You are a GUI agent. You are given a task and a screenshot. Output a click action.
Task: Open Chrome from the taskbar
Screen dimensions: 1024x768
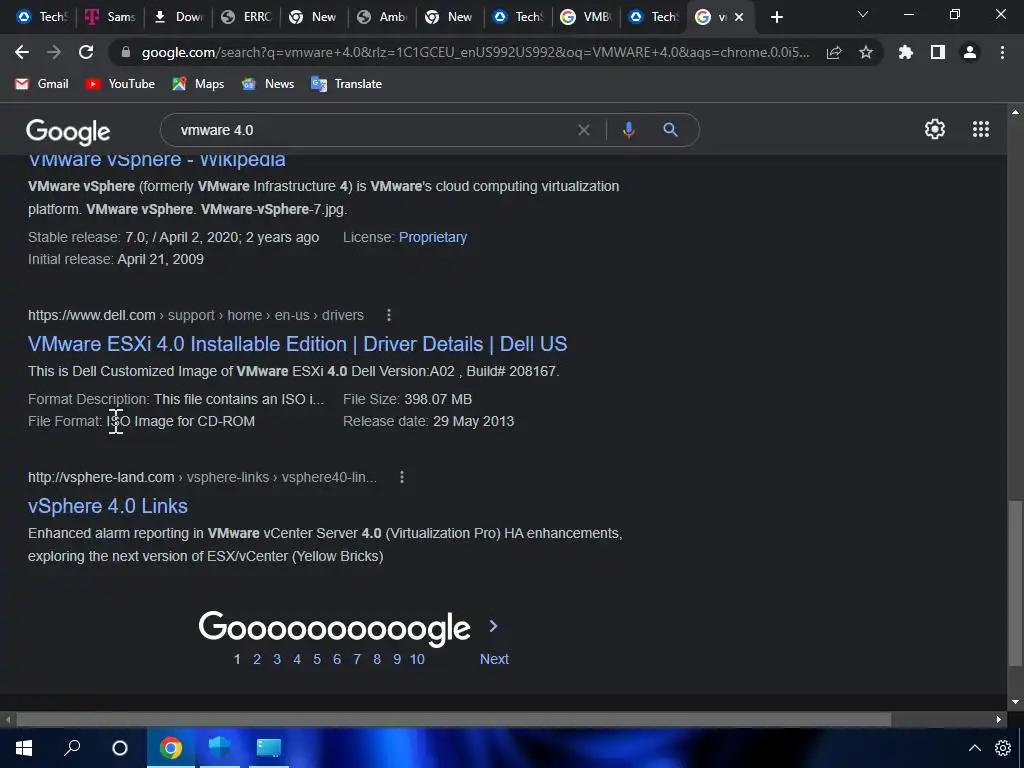(x=170, y=748)
